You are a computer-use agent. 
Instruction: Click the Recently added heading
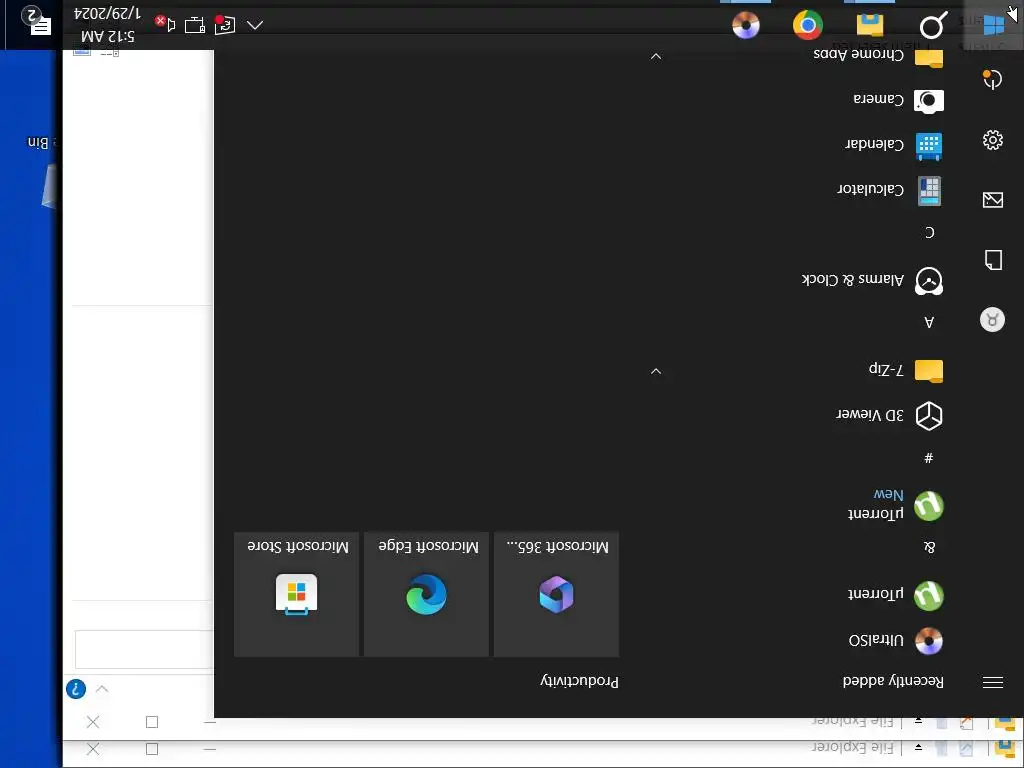click(893, 681)
